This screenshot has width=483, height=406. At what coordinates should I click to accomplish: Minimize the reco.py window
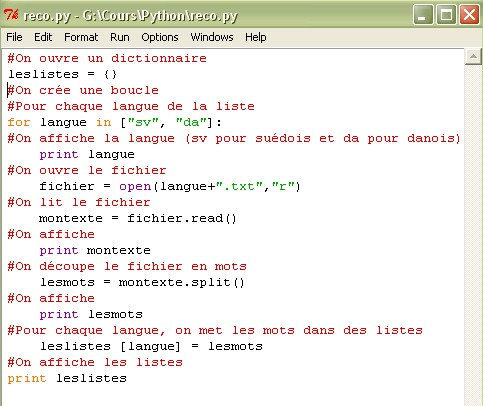point(423,15)
